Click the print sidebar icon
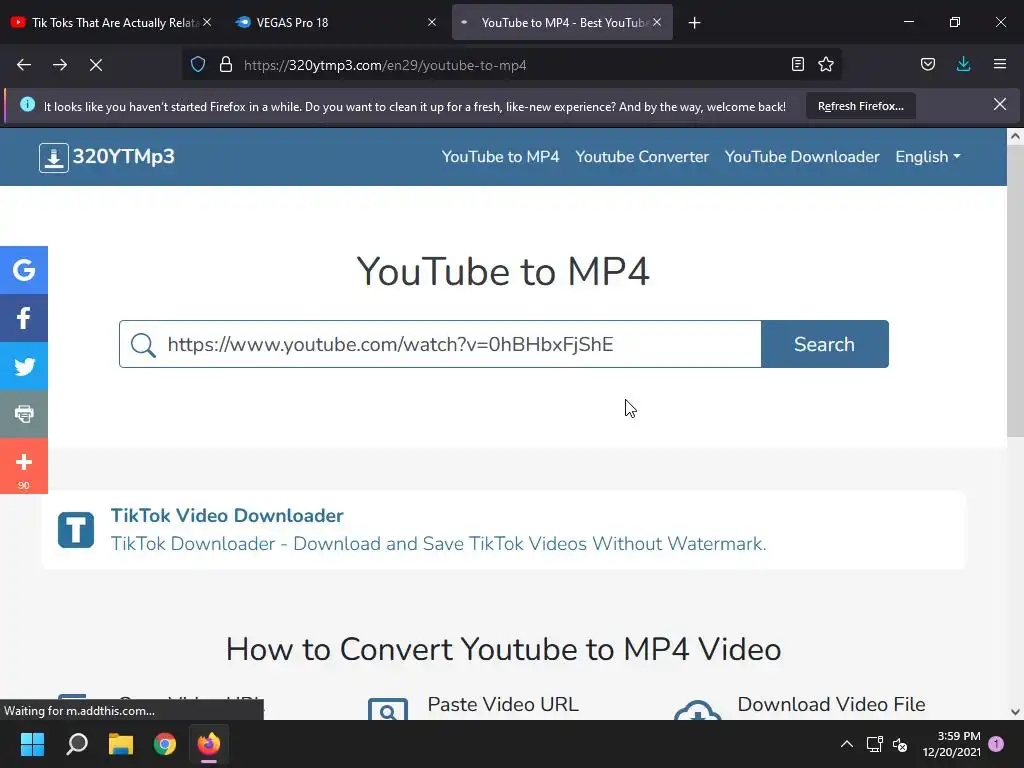The image size is (1024, 768). coord(24,413)
